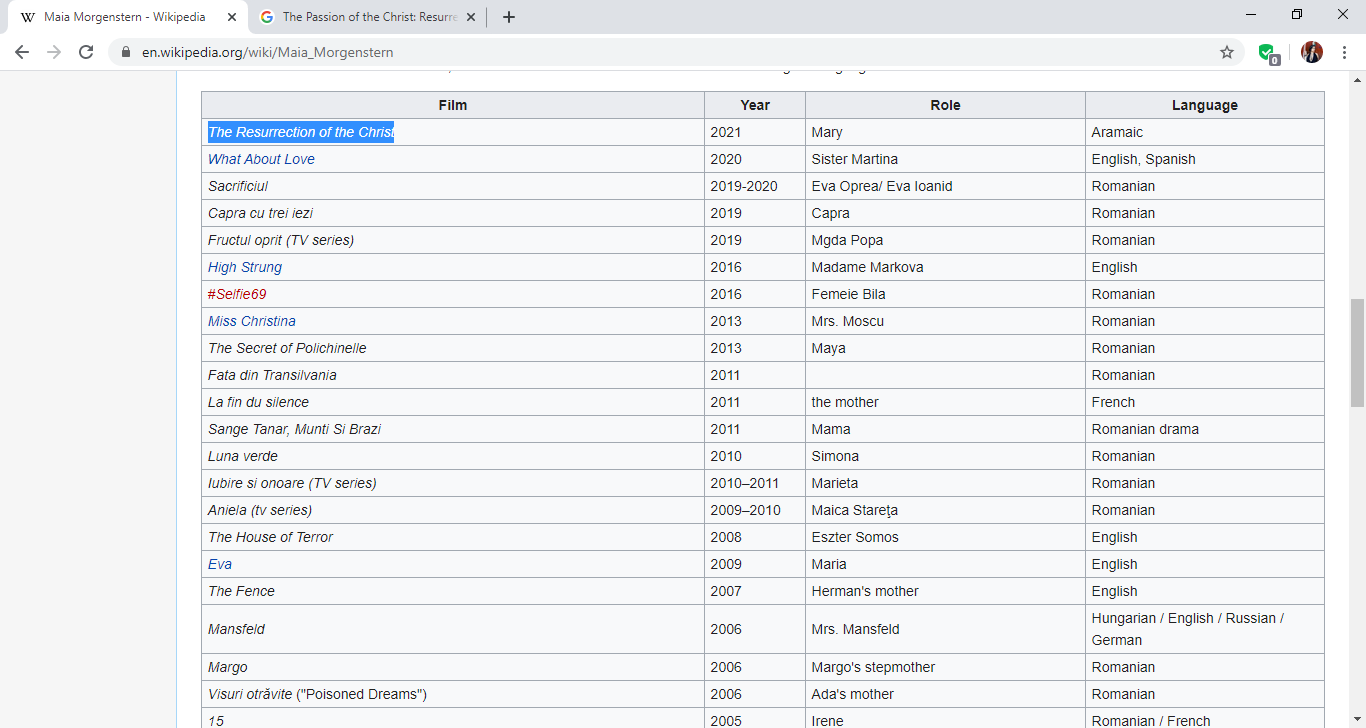Viewport: 1366px width, 728px height.
Task: Open the High Strung film link
Action: coord(245,267)
